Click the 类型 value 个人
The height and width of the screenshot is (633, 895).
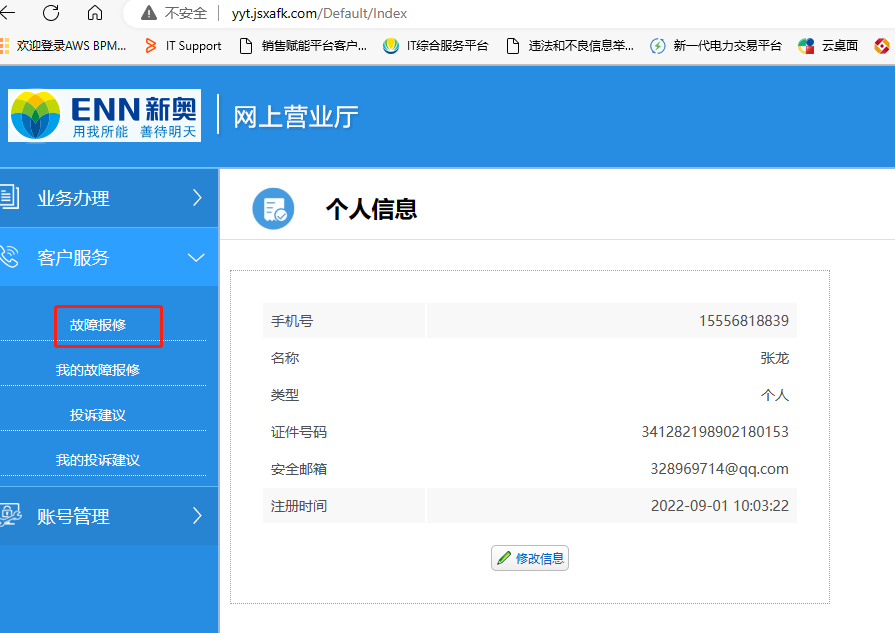[x=775, y=395]
